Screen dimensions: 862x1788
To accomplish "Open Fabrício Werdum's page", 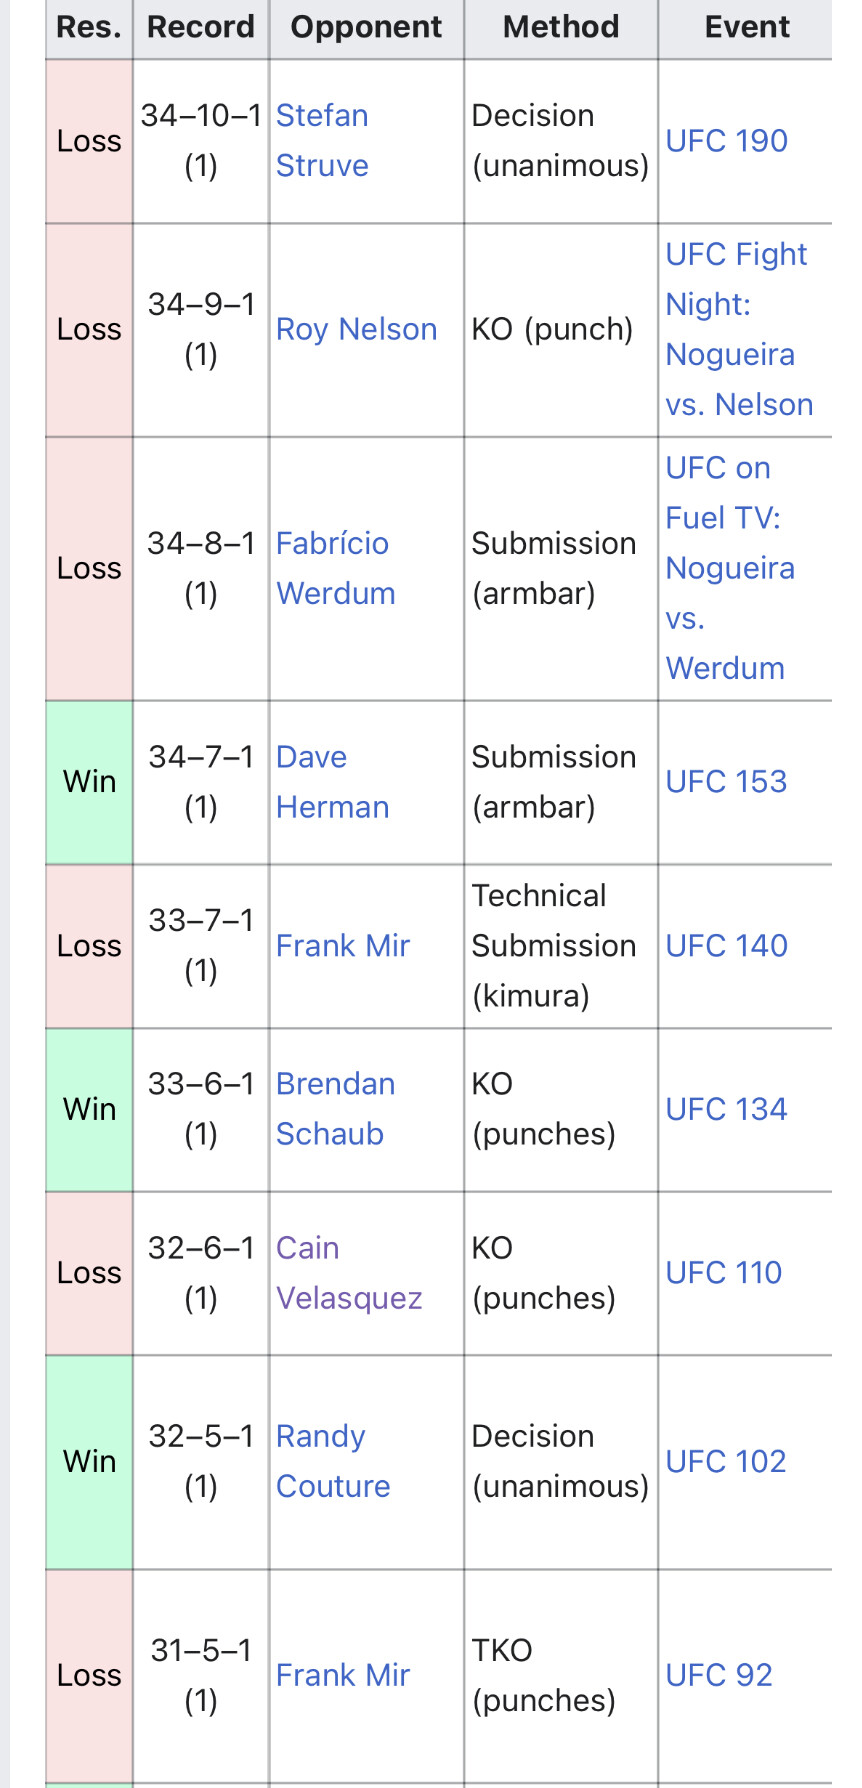I will point(335,568).
